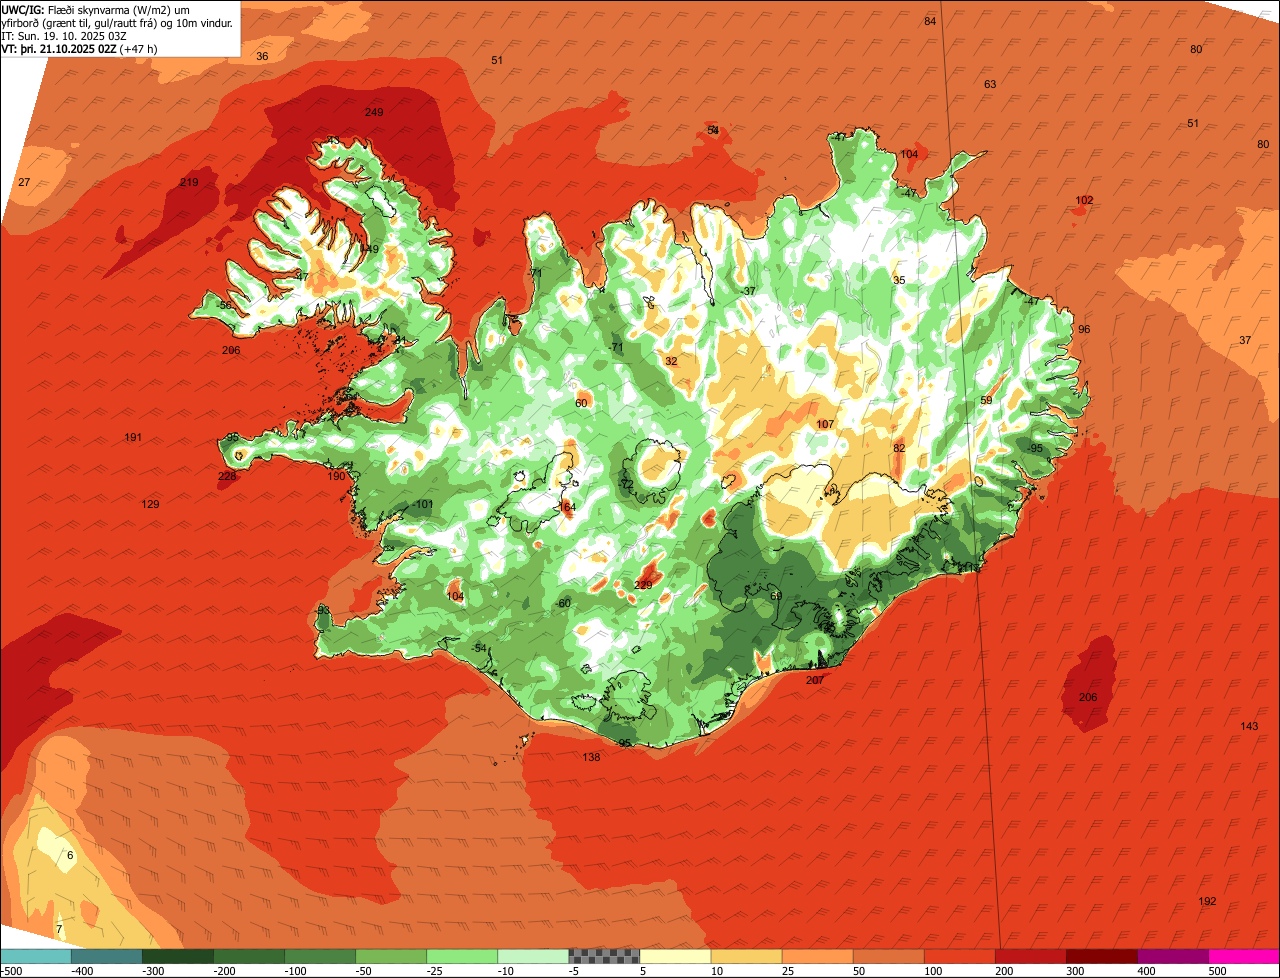Click the 27 value near the west edge

tap(24, 182)
